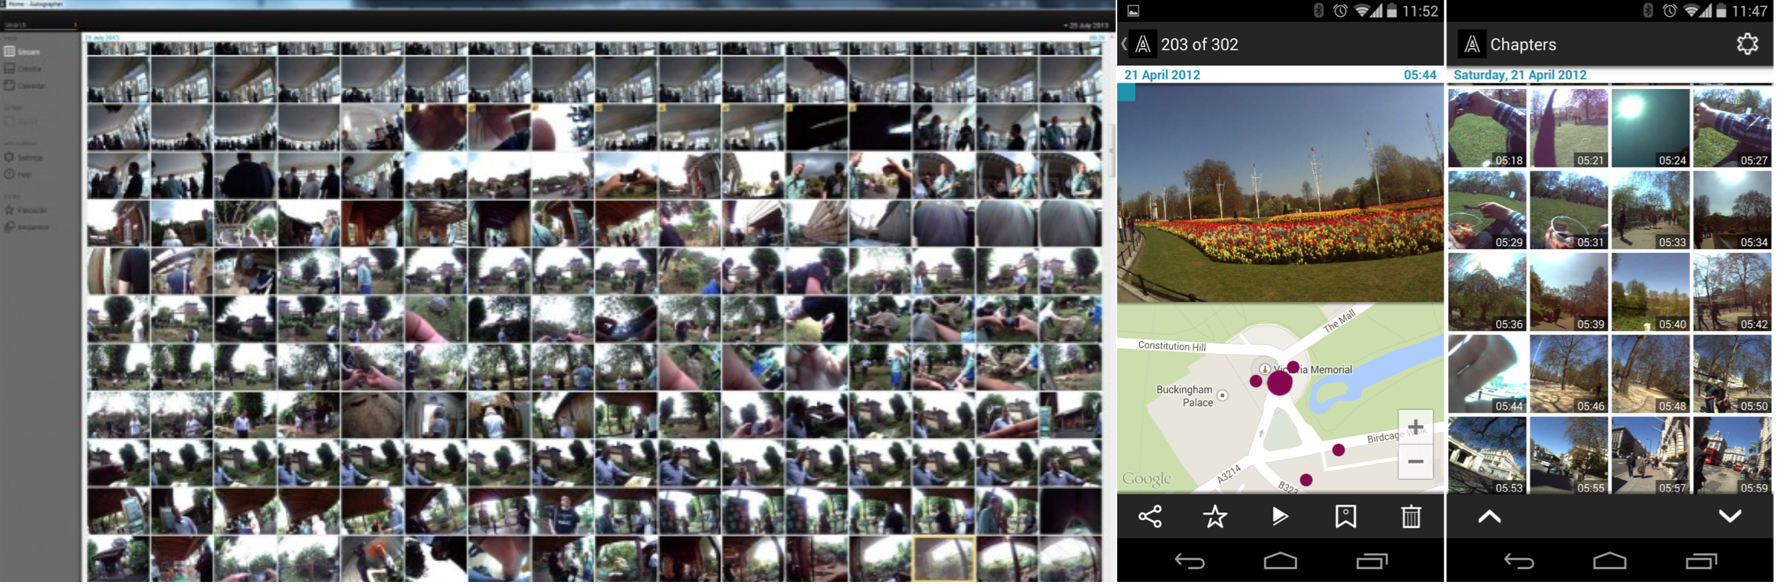Open Chapters thumbnail stamped 05:24
Viewport: 1780px width, 584px height.
[x=1651, y=128]
